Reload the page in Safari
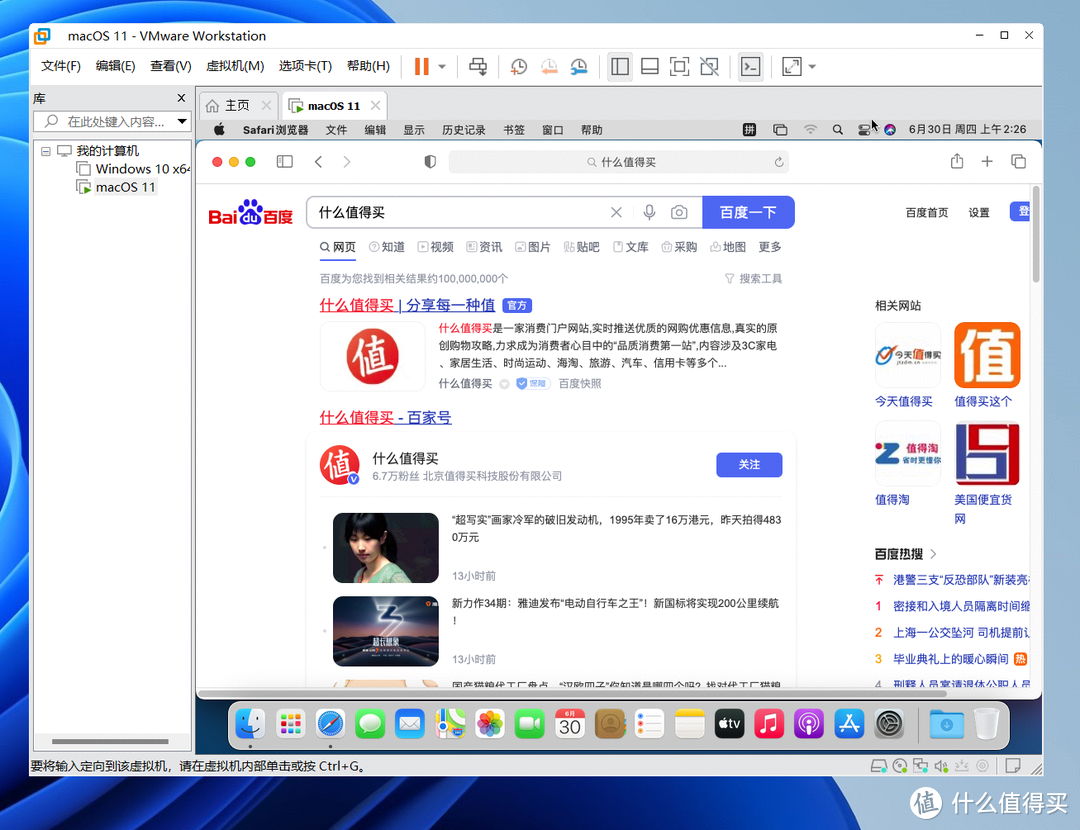 [779, 162]
